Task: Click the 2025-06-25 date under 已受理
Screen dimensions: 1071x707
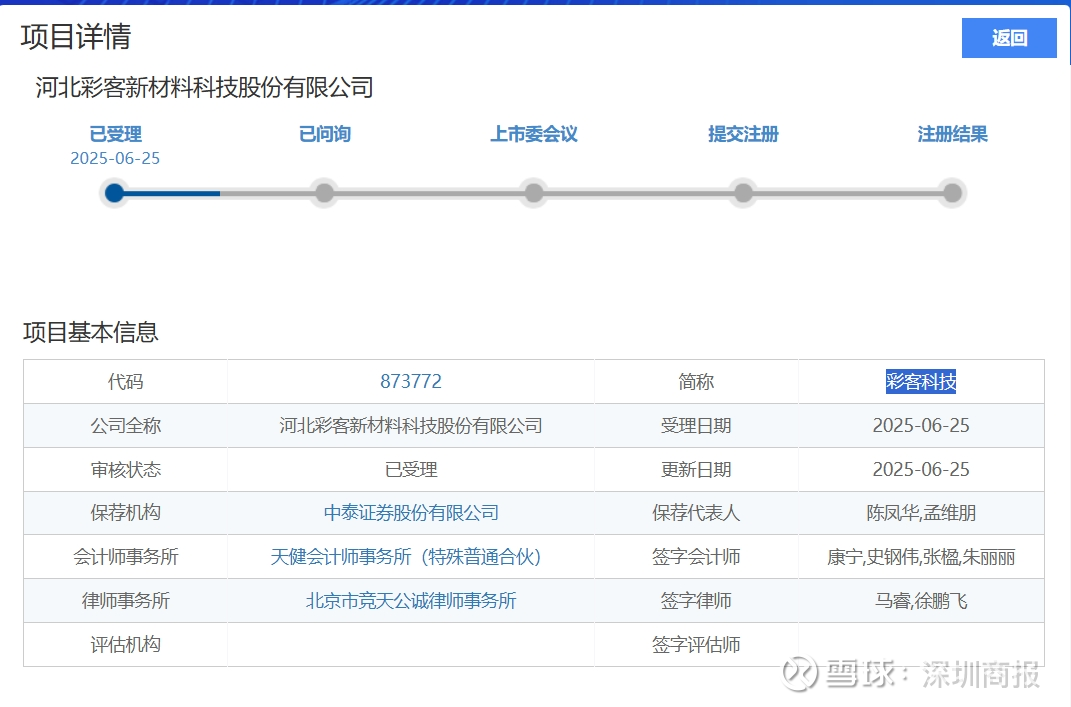Action: click(115, 158)
